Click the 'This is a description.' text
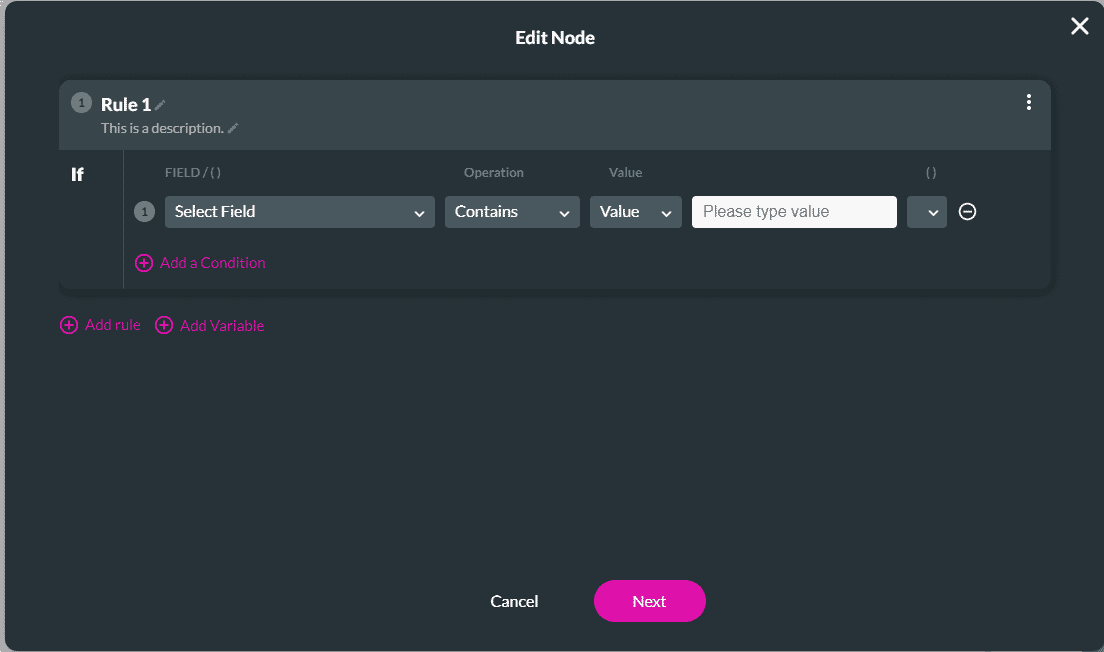This screenshot has width=1104, height=652. tap(162, 128)
